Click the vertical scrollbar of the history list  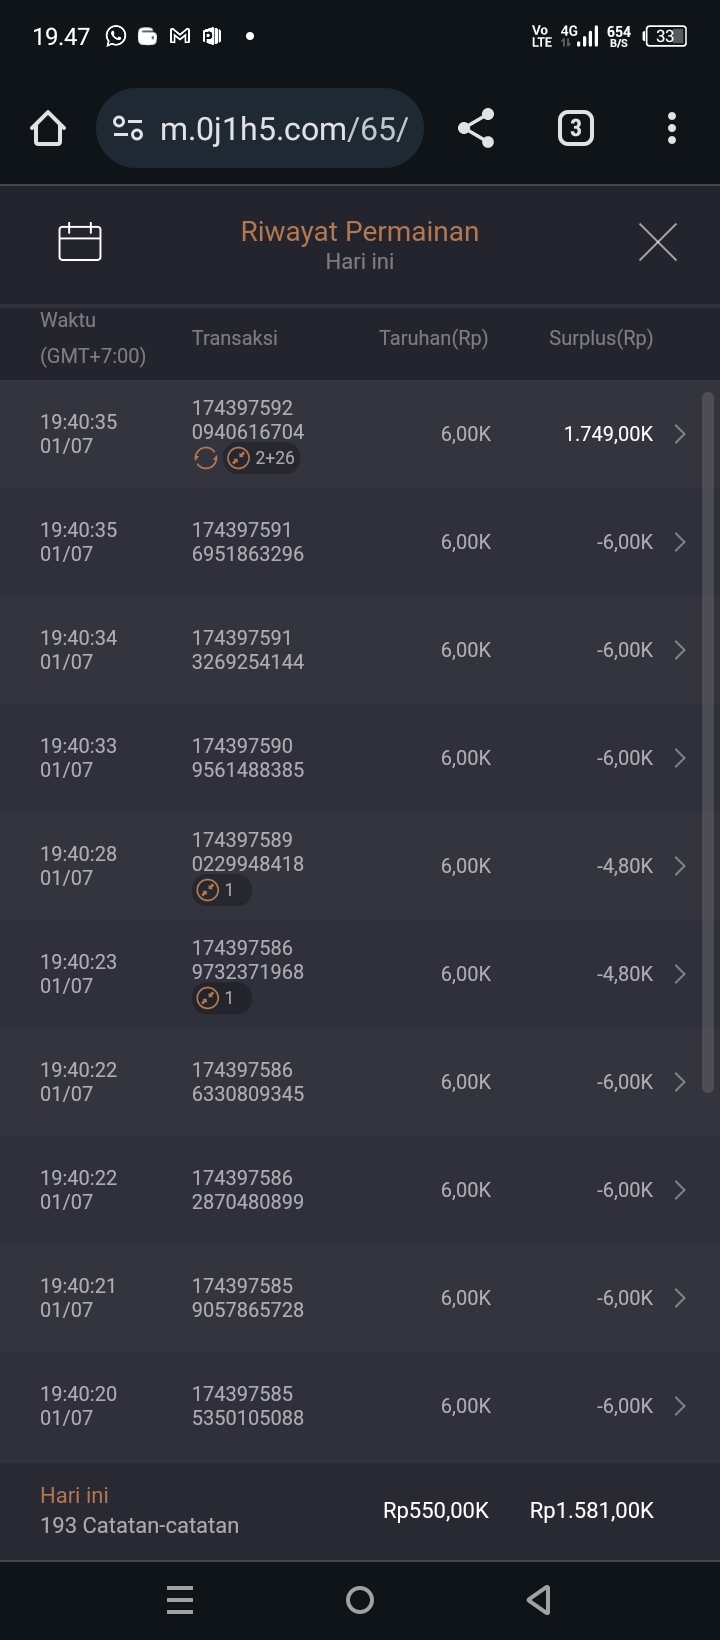tap(708, 740)
